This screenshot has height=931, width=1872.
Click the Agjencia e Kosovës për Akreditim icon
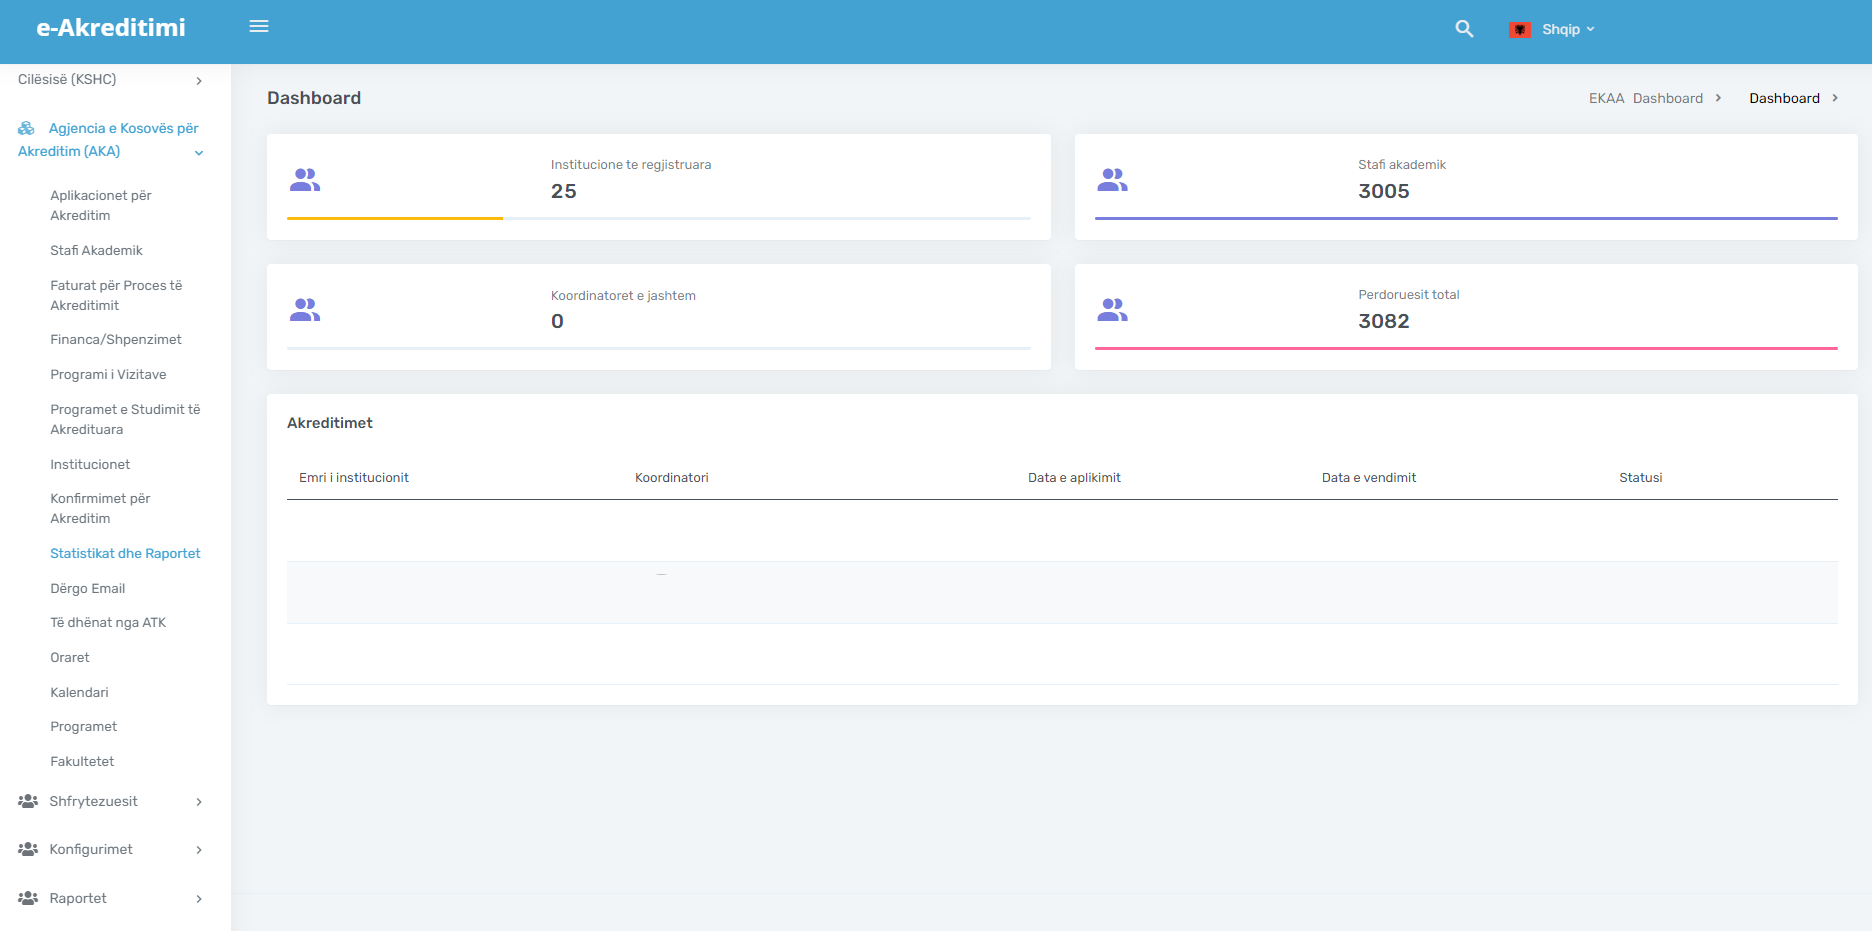coord(26,128)
